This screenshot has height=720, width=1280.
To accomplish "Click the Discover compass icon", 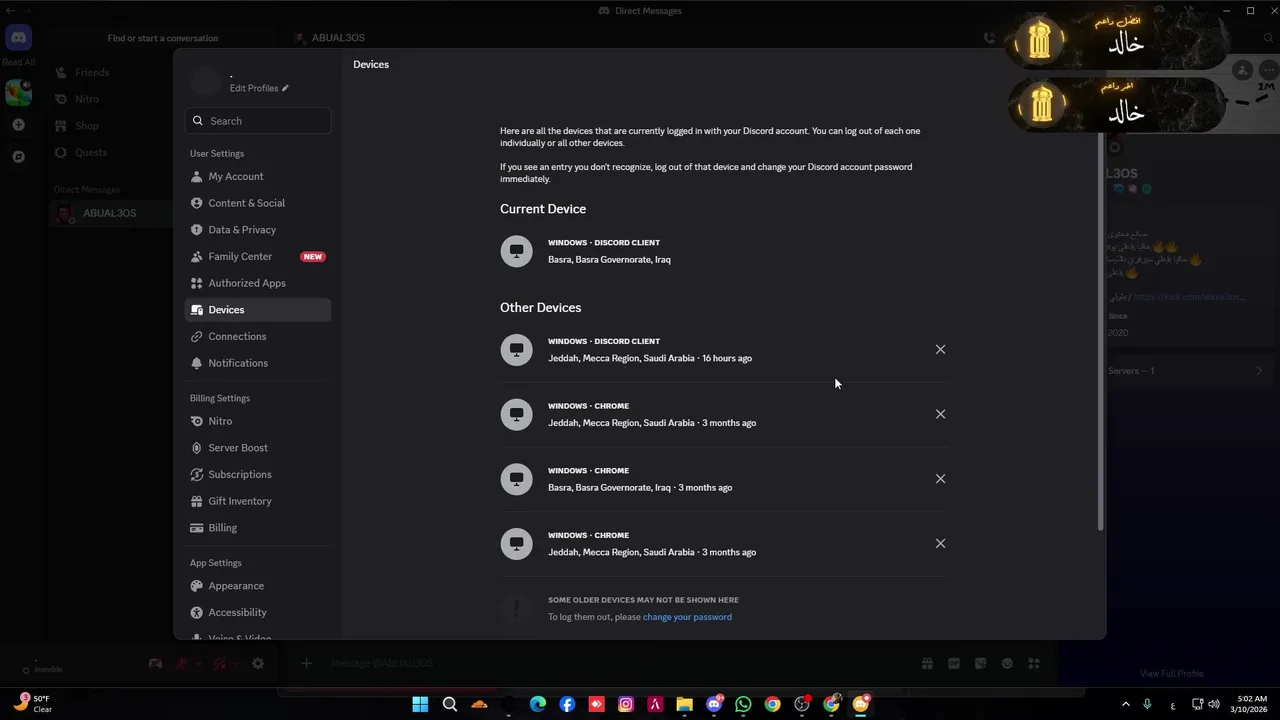I will (18, 157).
